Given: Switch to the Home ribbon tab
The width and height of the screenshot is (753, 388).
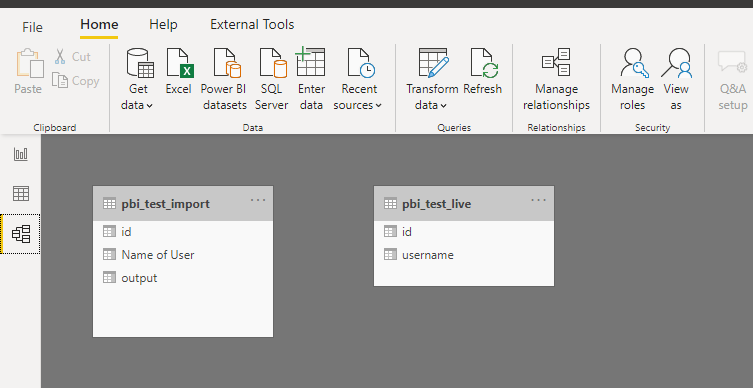Looking at the screenshot, I should pyautogui.click(x=99, y=24).
